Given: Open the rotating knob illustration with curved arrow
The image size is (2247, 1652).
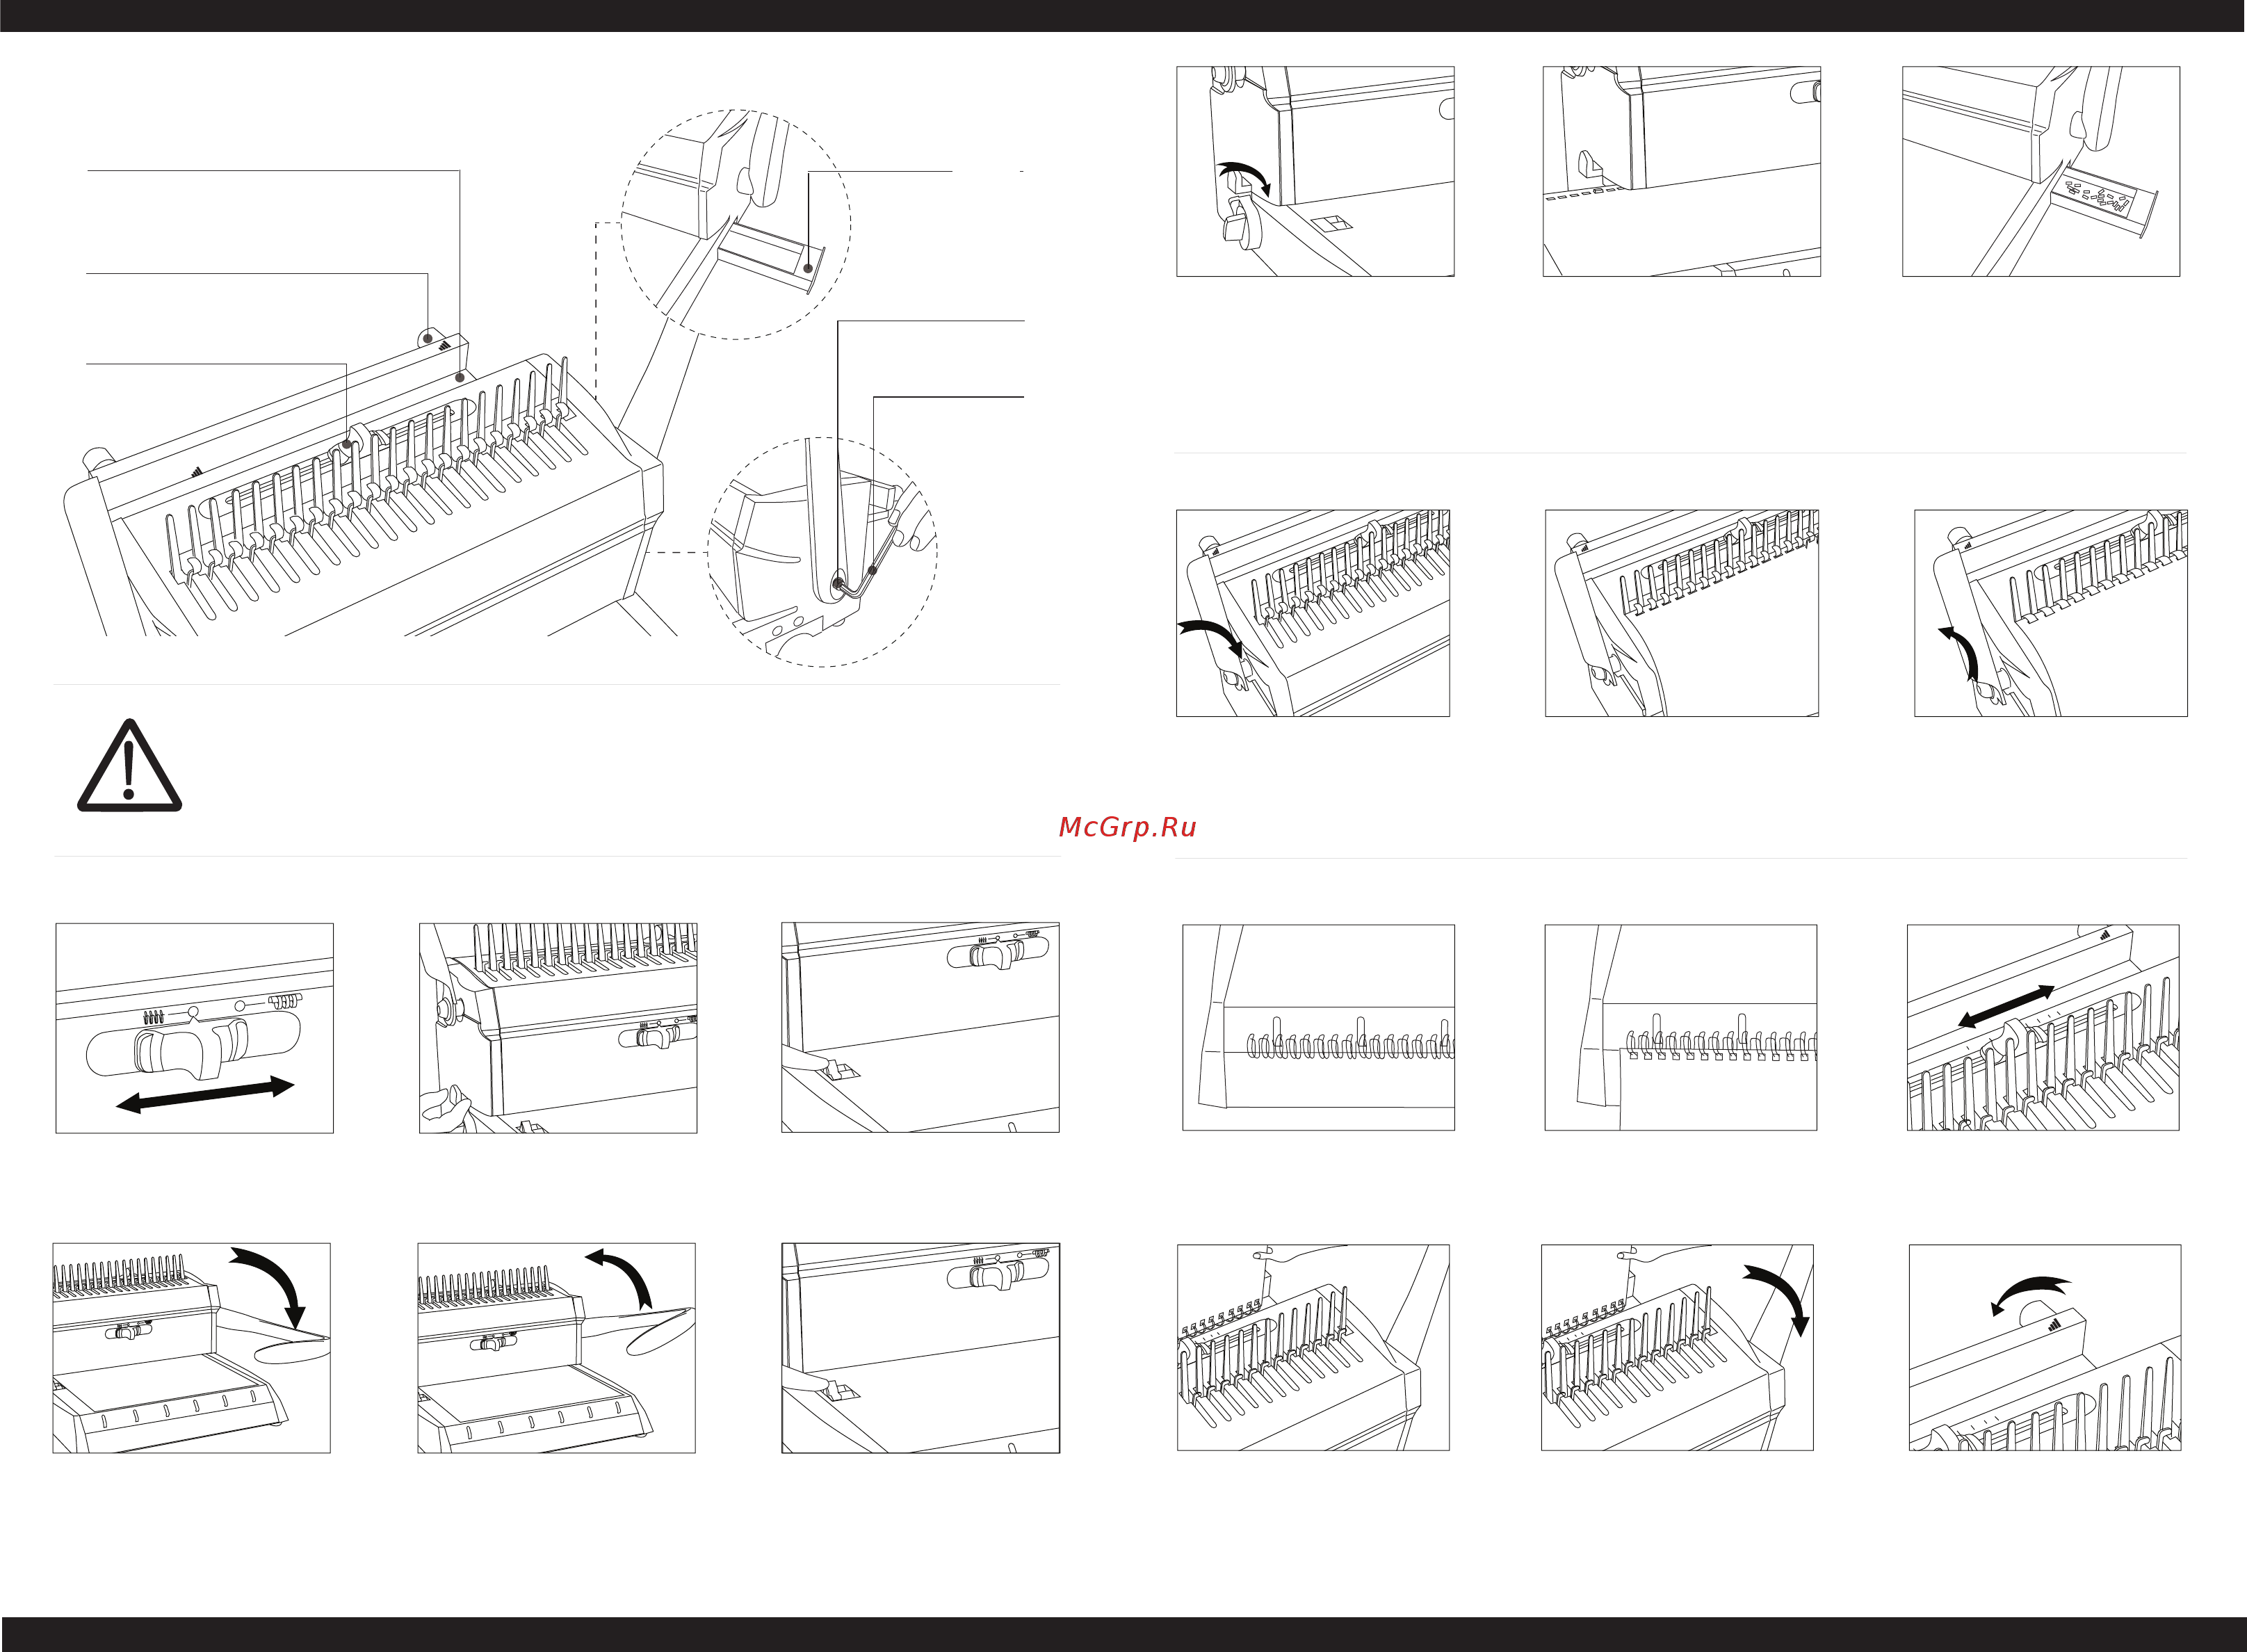Looking at the screenshot, I should [2045, 1347].
